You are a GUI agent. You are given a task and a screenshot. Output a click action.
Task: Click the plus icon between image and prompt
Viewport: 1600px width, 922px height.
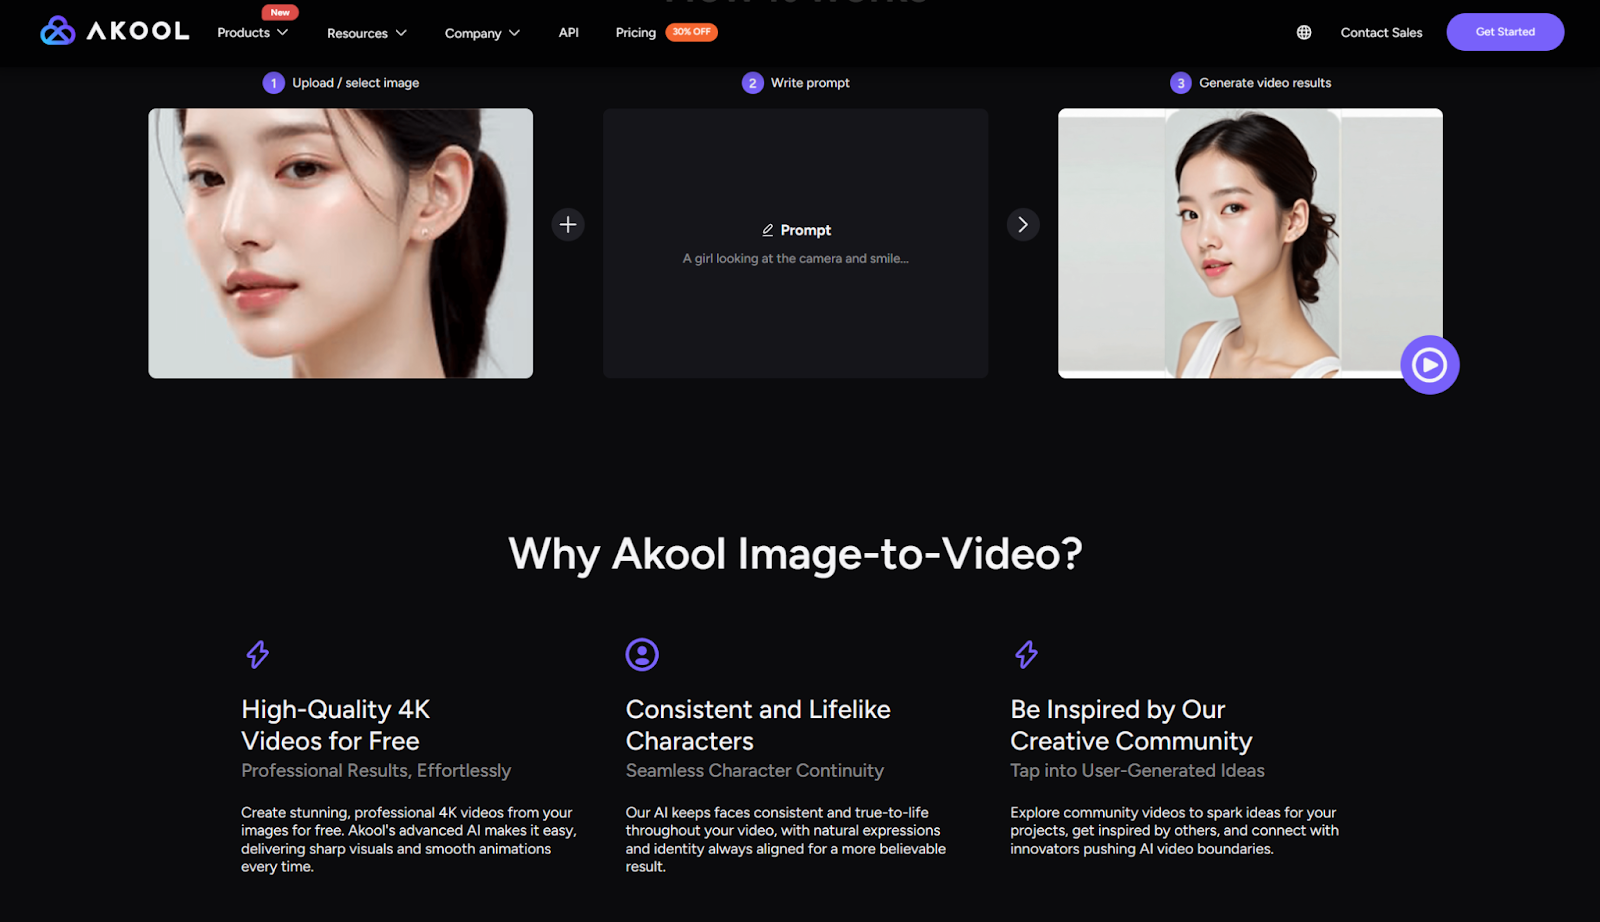tap(568, 224)
